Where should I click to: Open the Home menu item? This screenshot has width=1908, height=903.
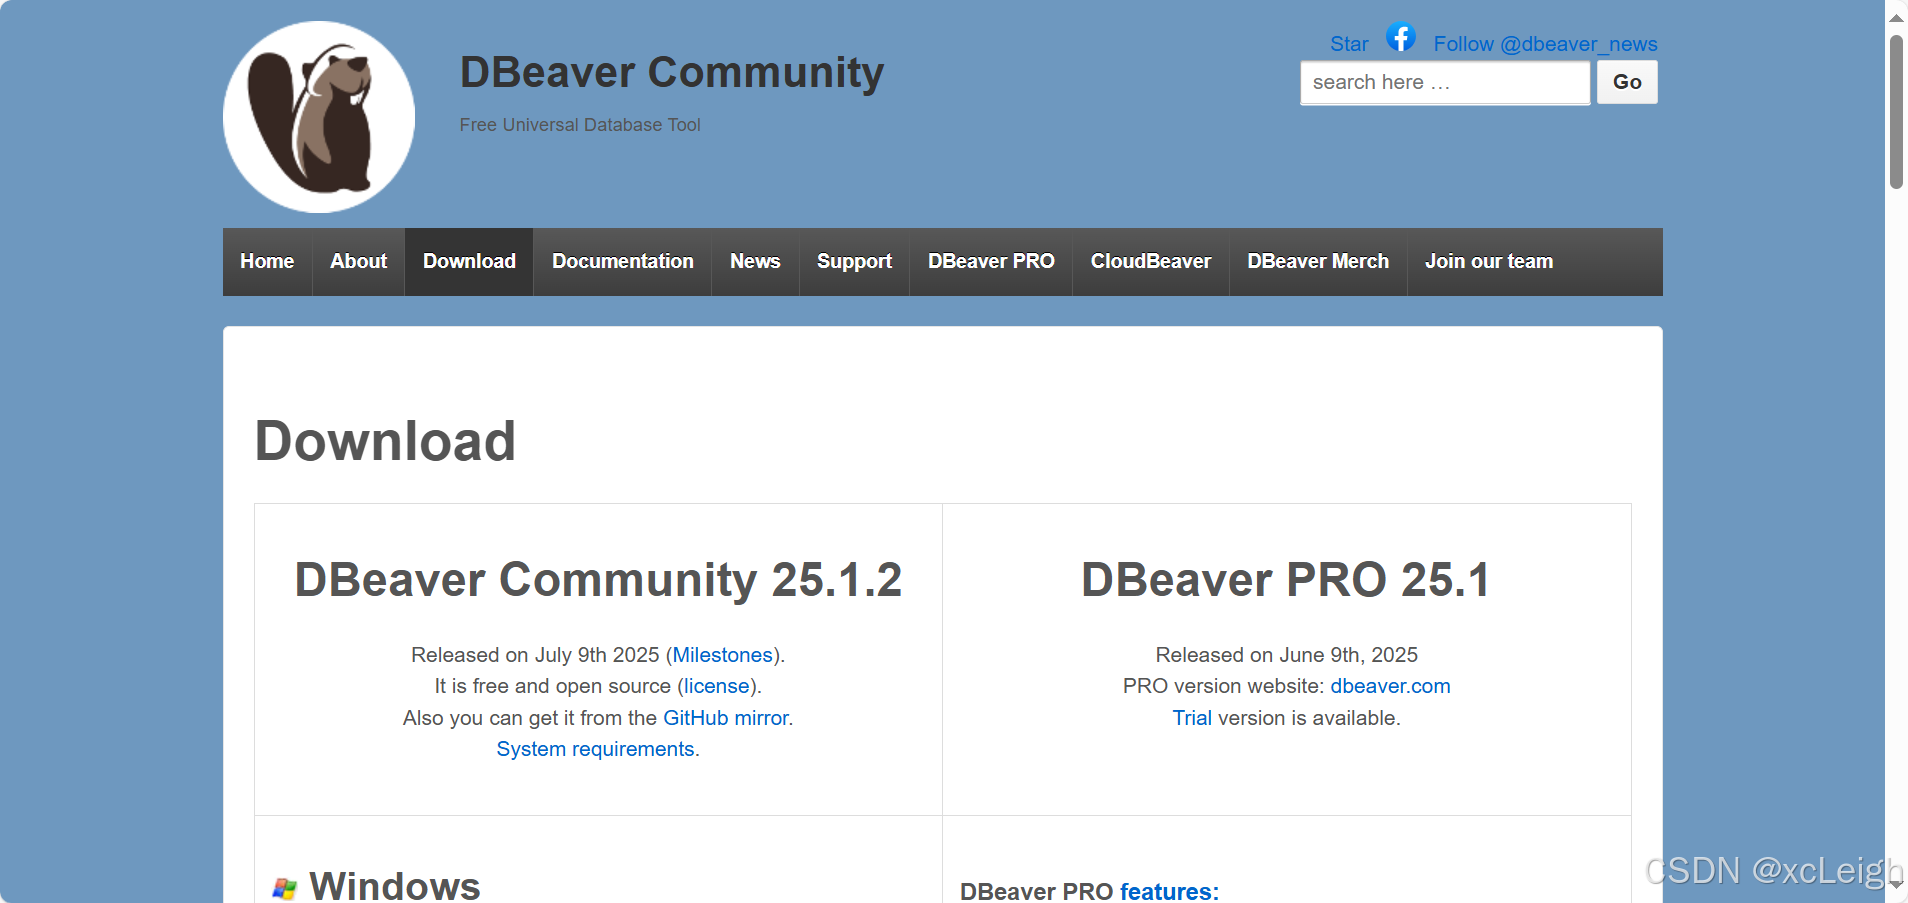pyautogui.click(x=267, y=261)
